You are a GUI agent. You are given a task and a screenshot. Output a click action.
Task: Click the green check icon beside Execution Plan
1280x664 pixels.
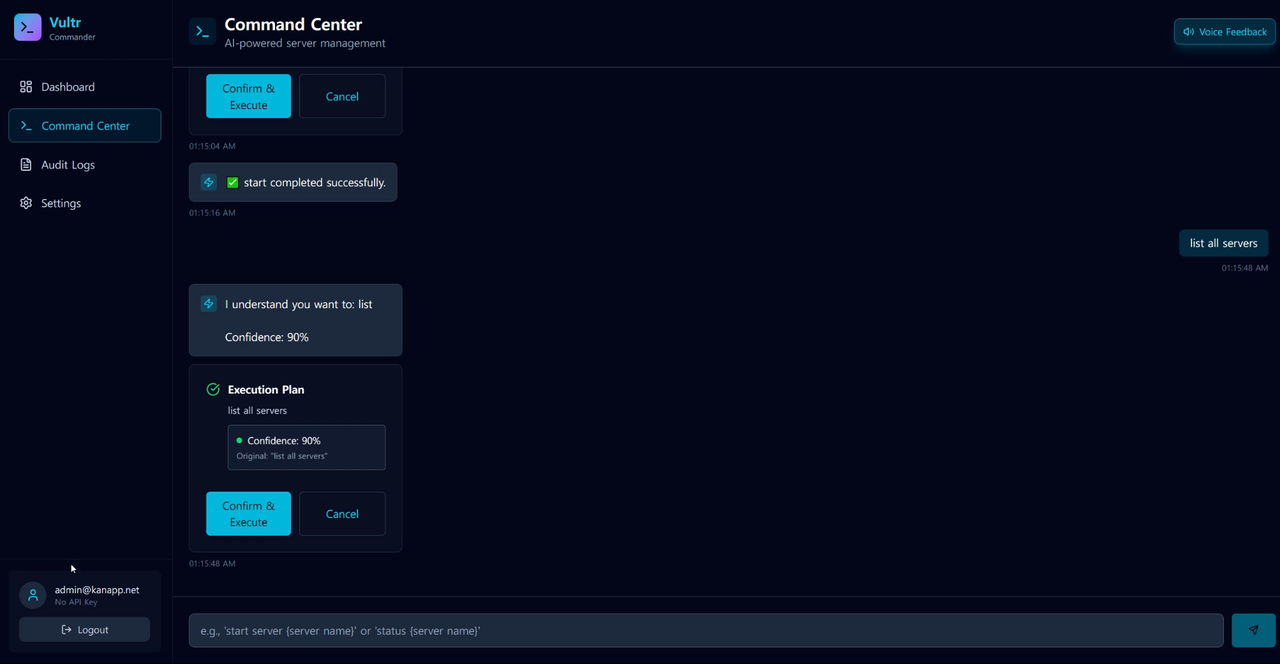click(x=213, y=390)
